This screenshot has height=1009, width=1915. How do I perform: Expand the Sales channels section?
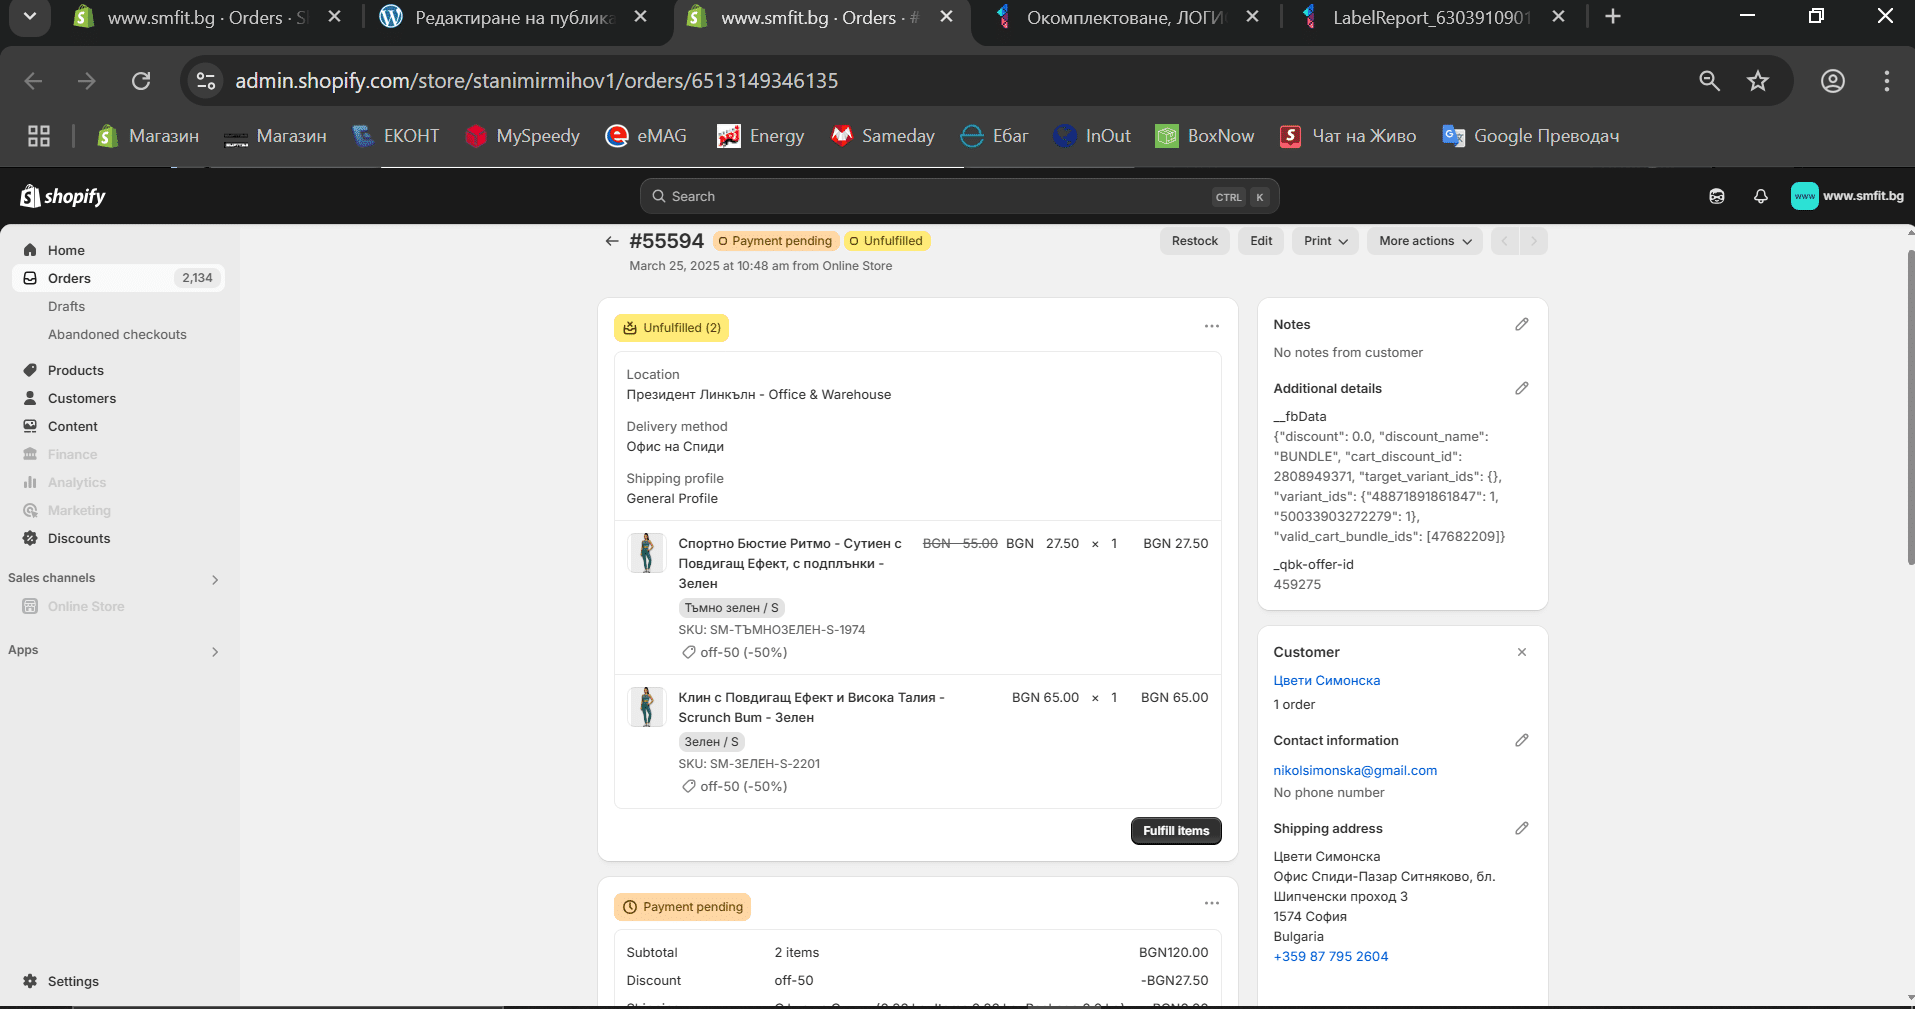point(214,579)
